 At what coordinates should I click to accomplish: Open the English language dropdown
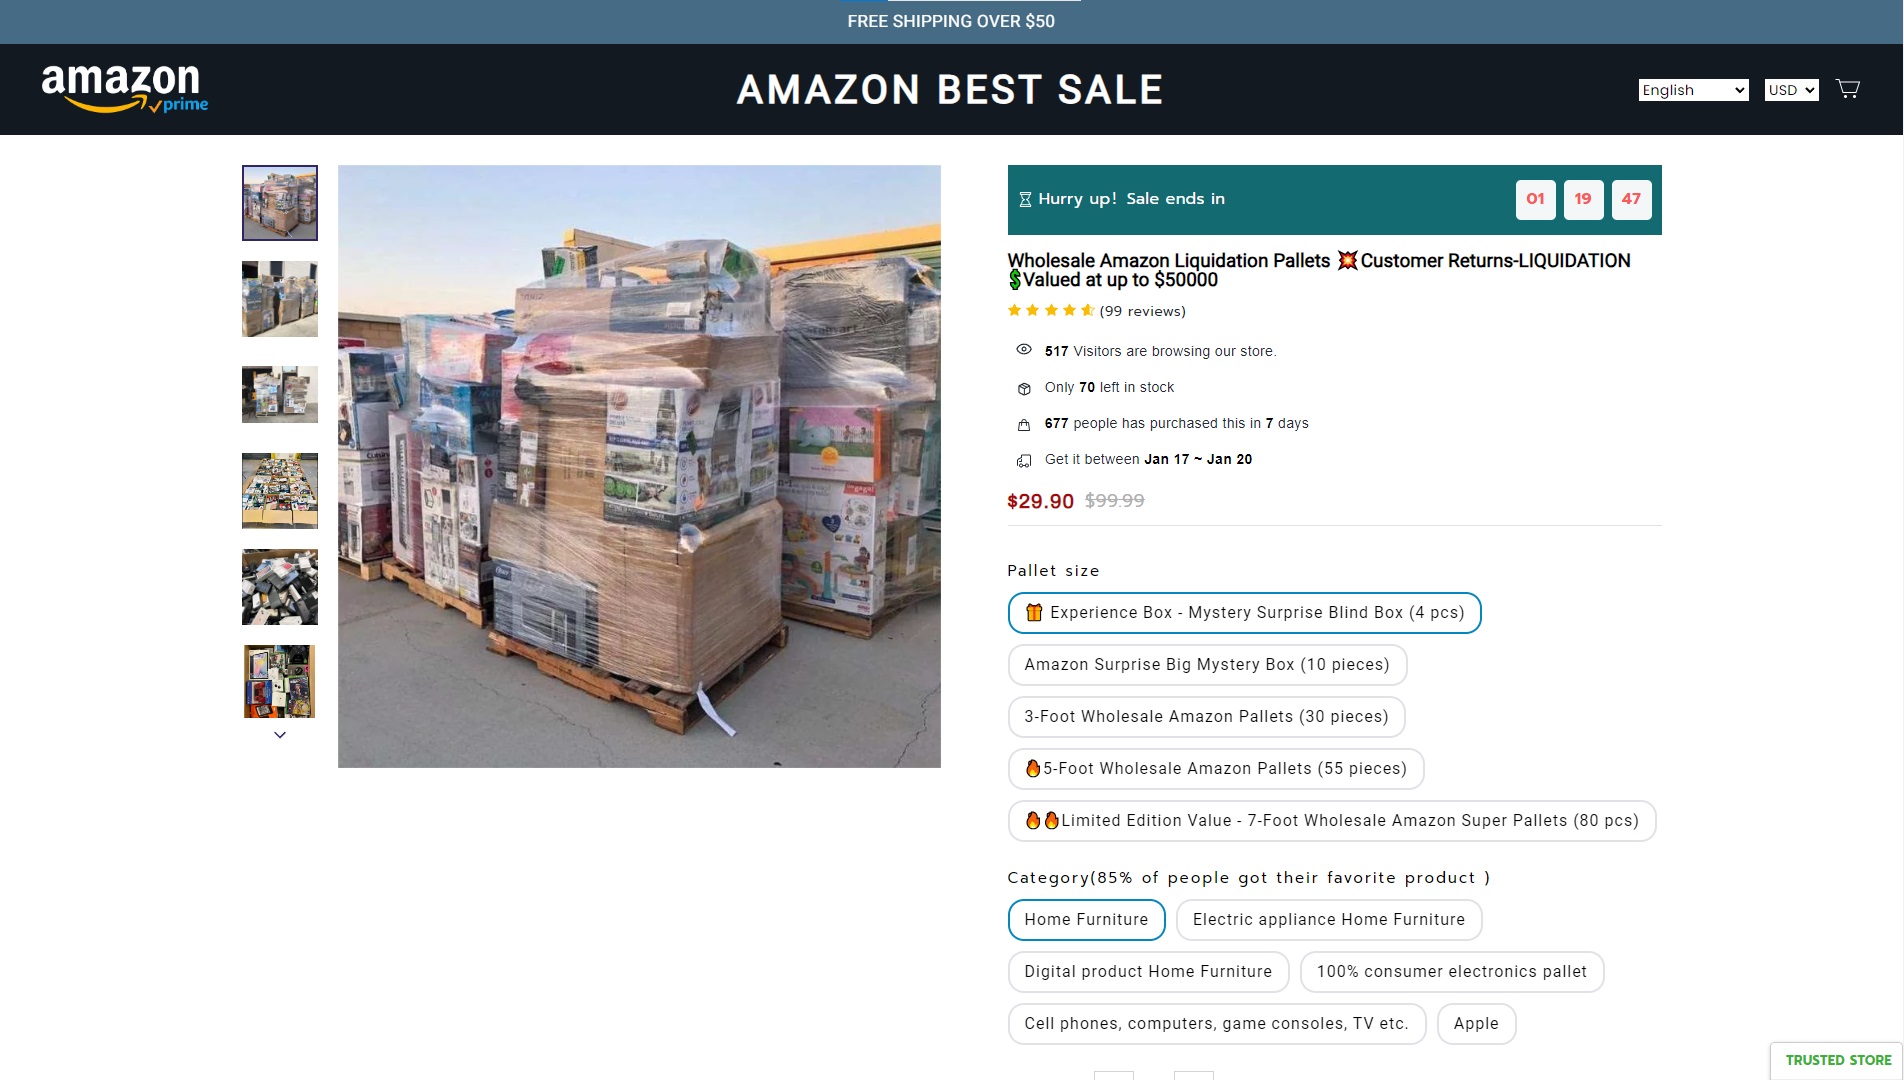click(1693, 90)
